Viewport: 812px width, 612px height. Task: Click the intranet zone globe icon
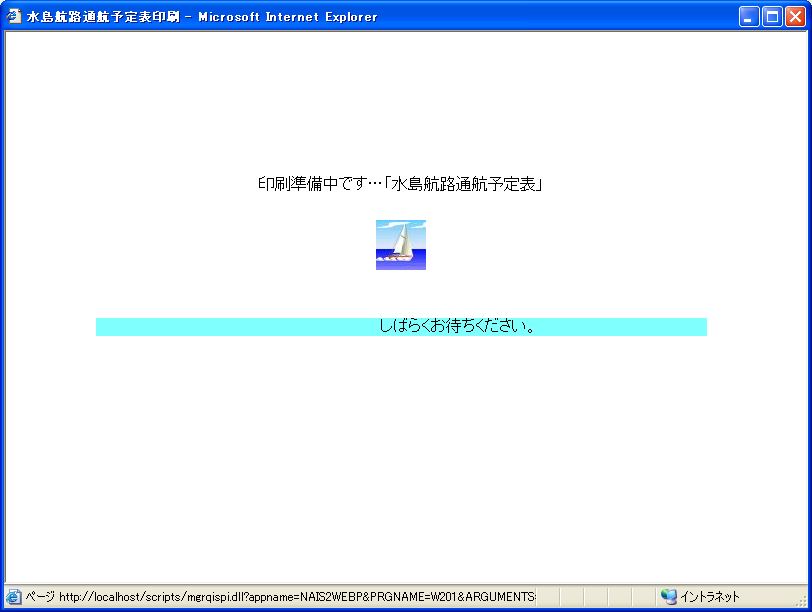(669, 597)
